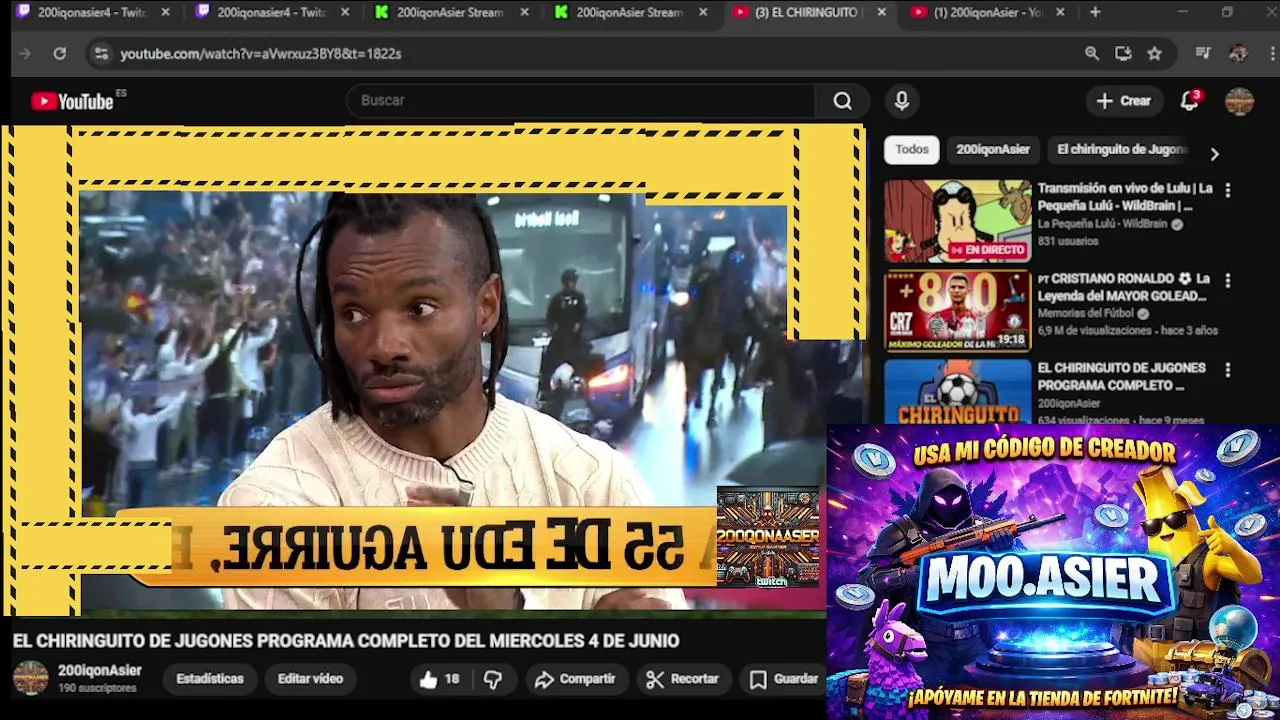Like the video with thumbs up
This screenshot has width=1280, height=720.
pyautogui.click(x=439, y=679)
